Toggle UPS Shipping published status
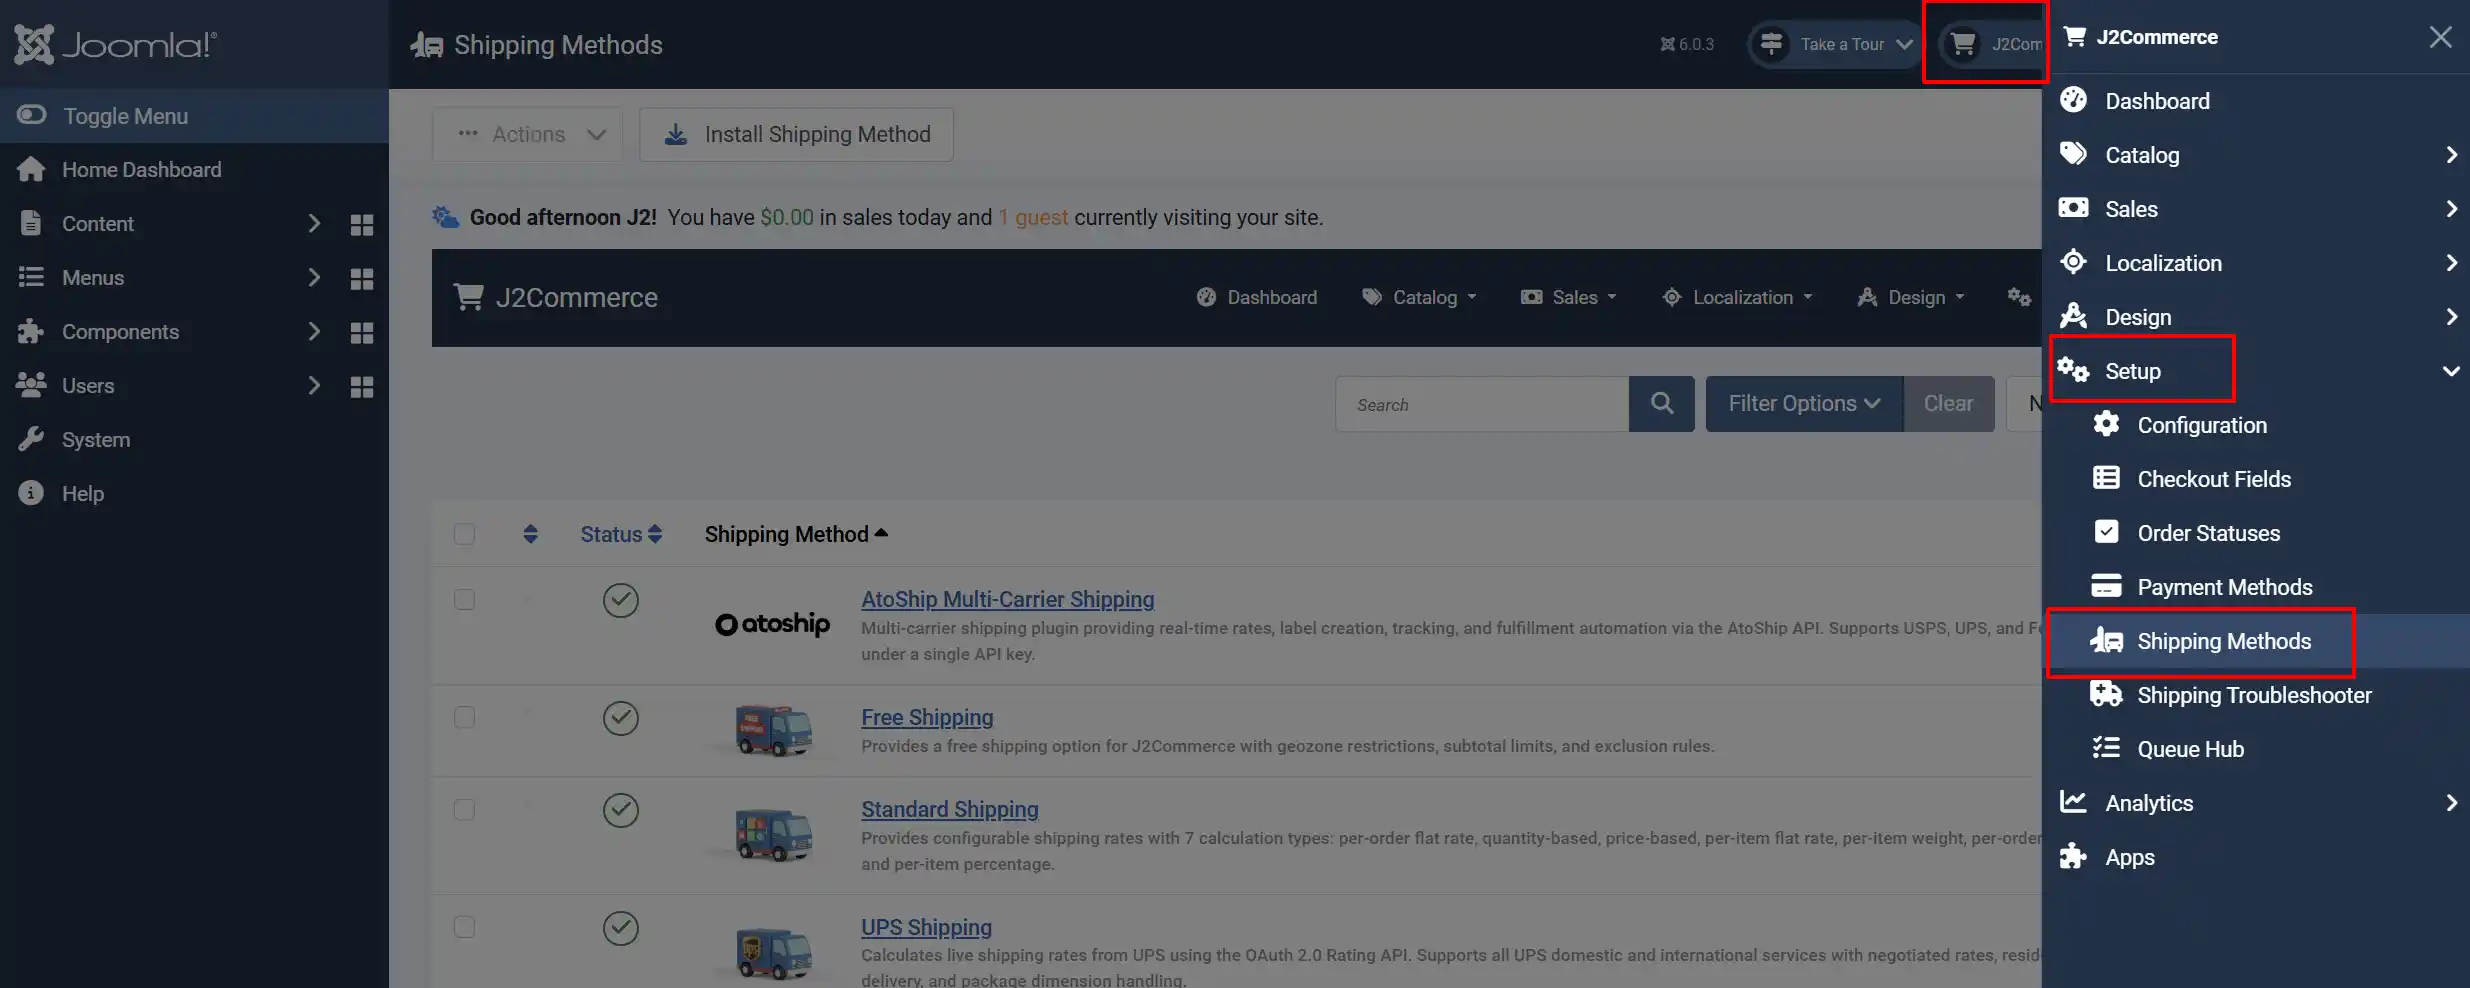This screenshot has width=2470, height=988. pos(621,928)
